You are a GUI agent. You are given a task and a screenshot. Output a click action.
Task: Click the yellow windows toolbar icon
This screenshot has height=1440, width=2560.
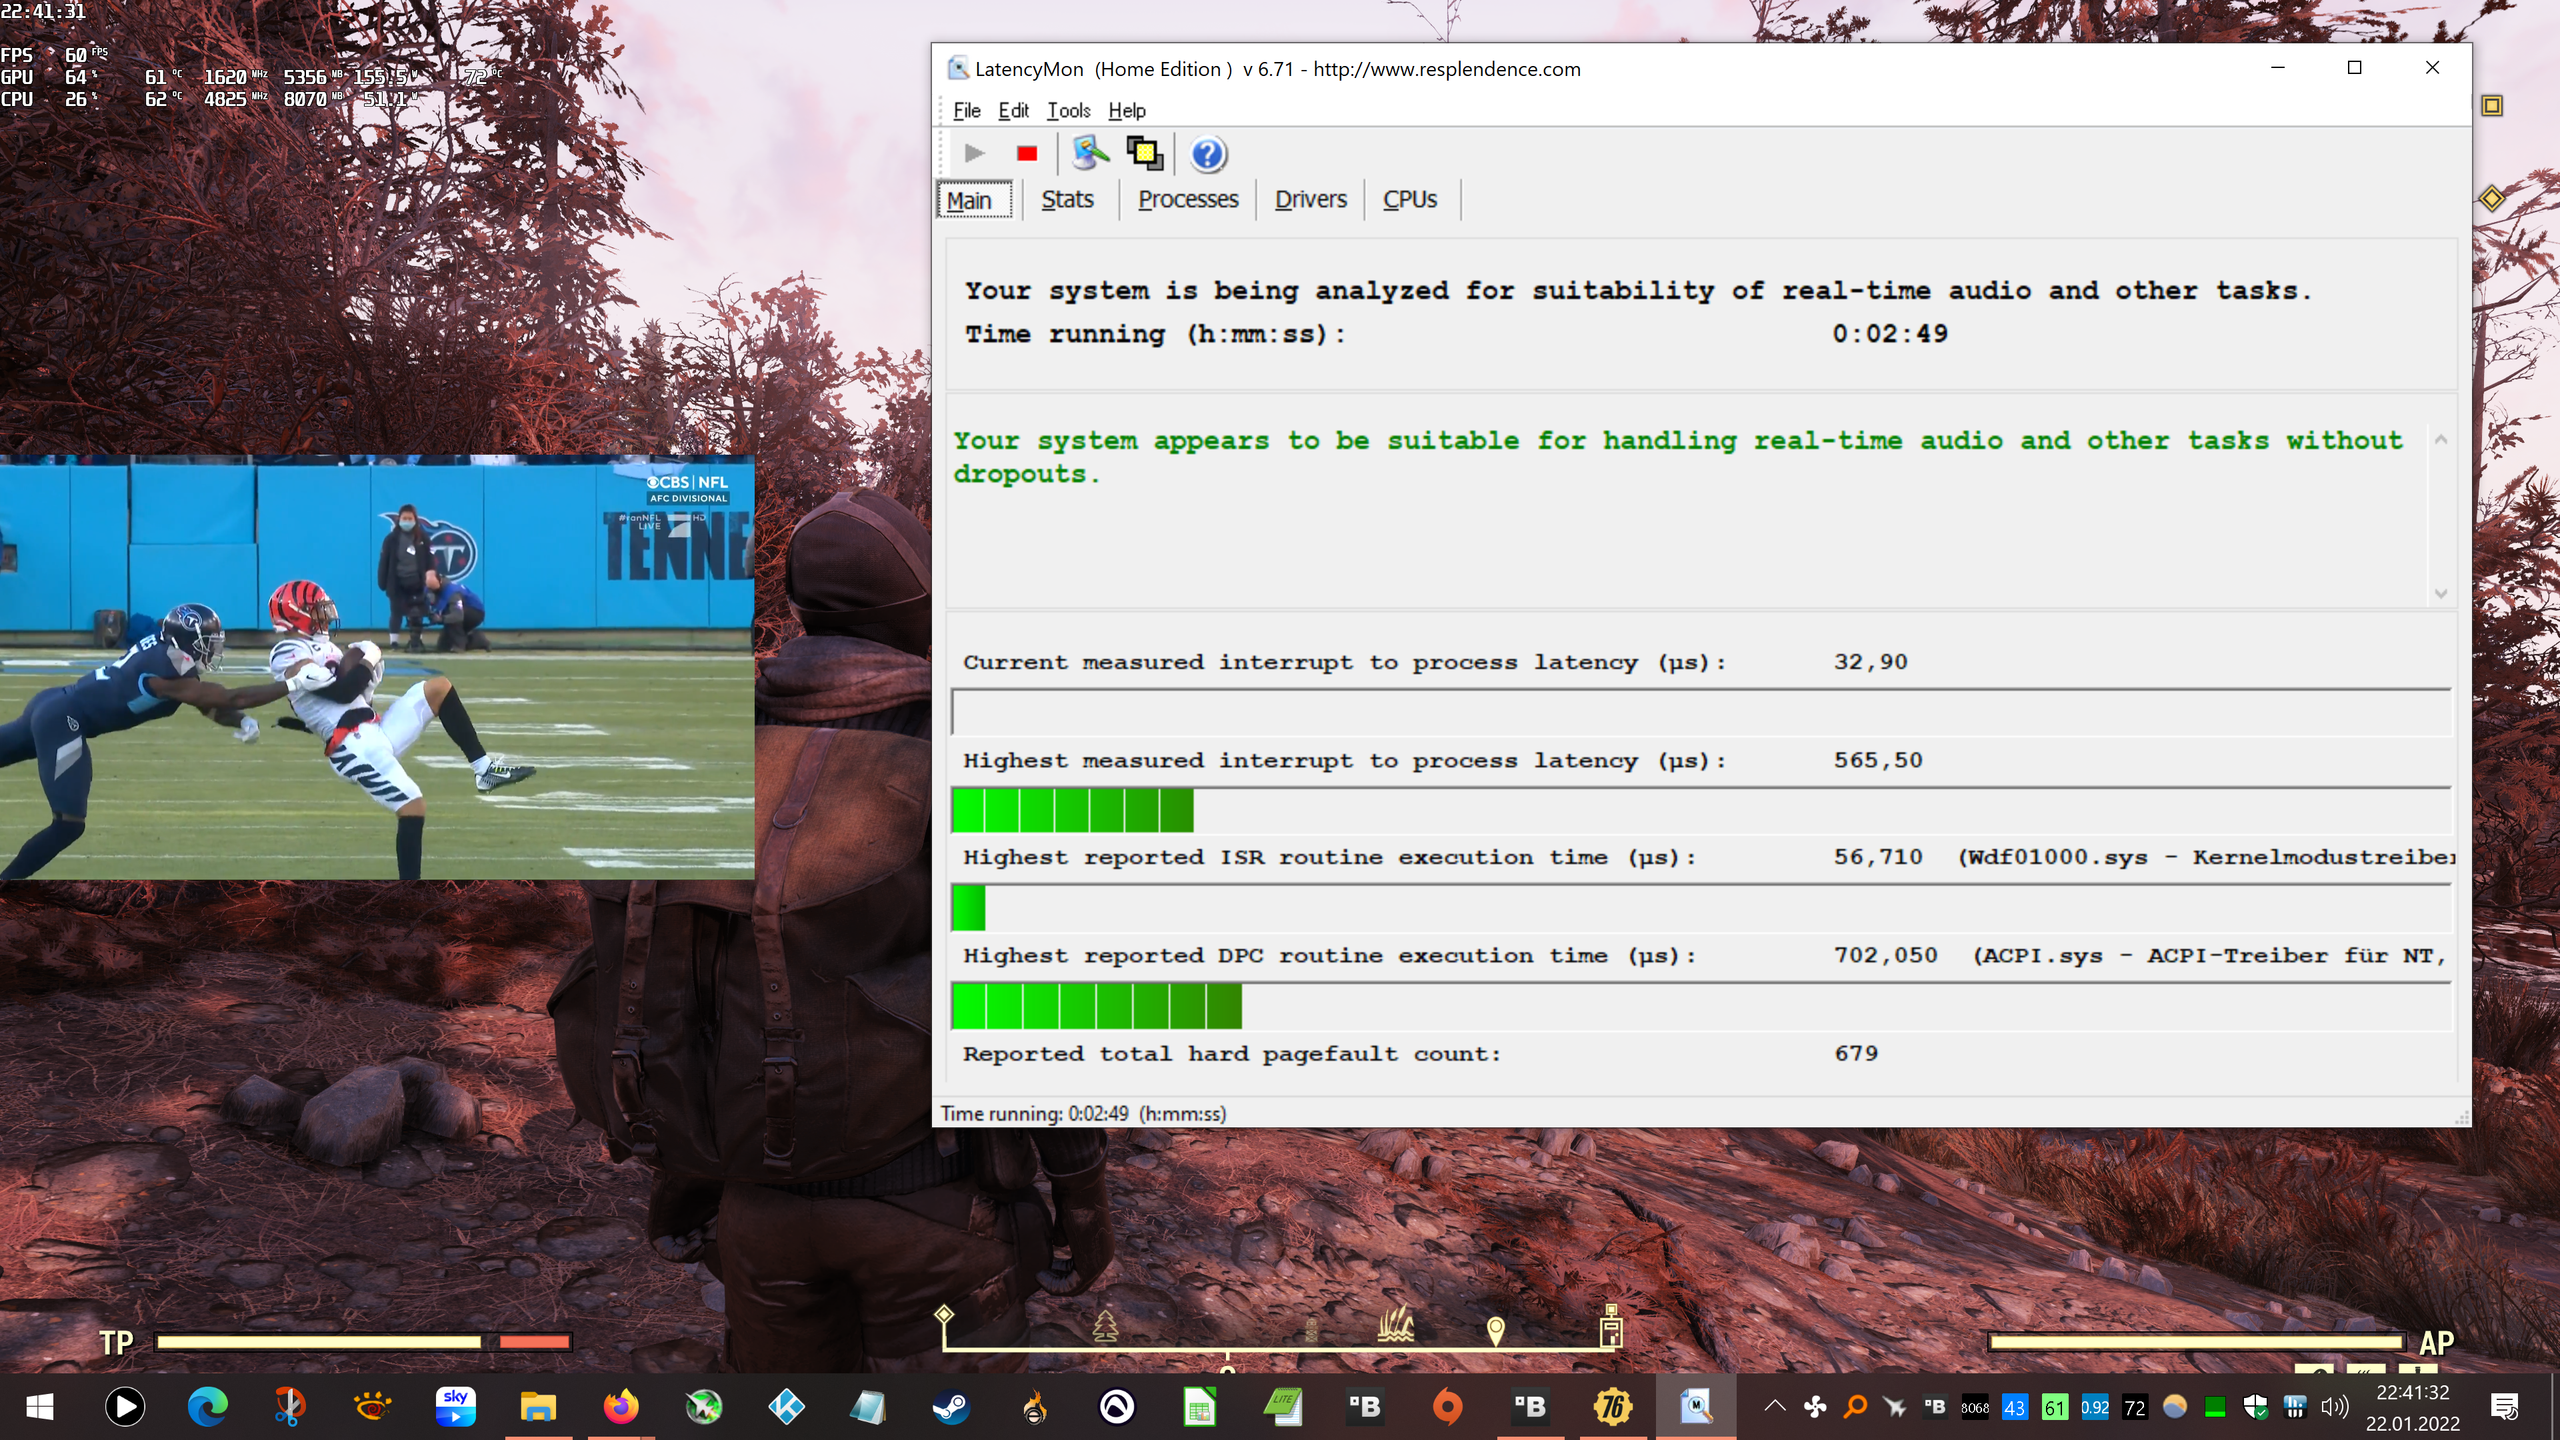(x=1144, y=153)
